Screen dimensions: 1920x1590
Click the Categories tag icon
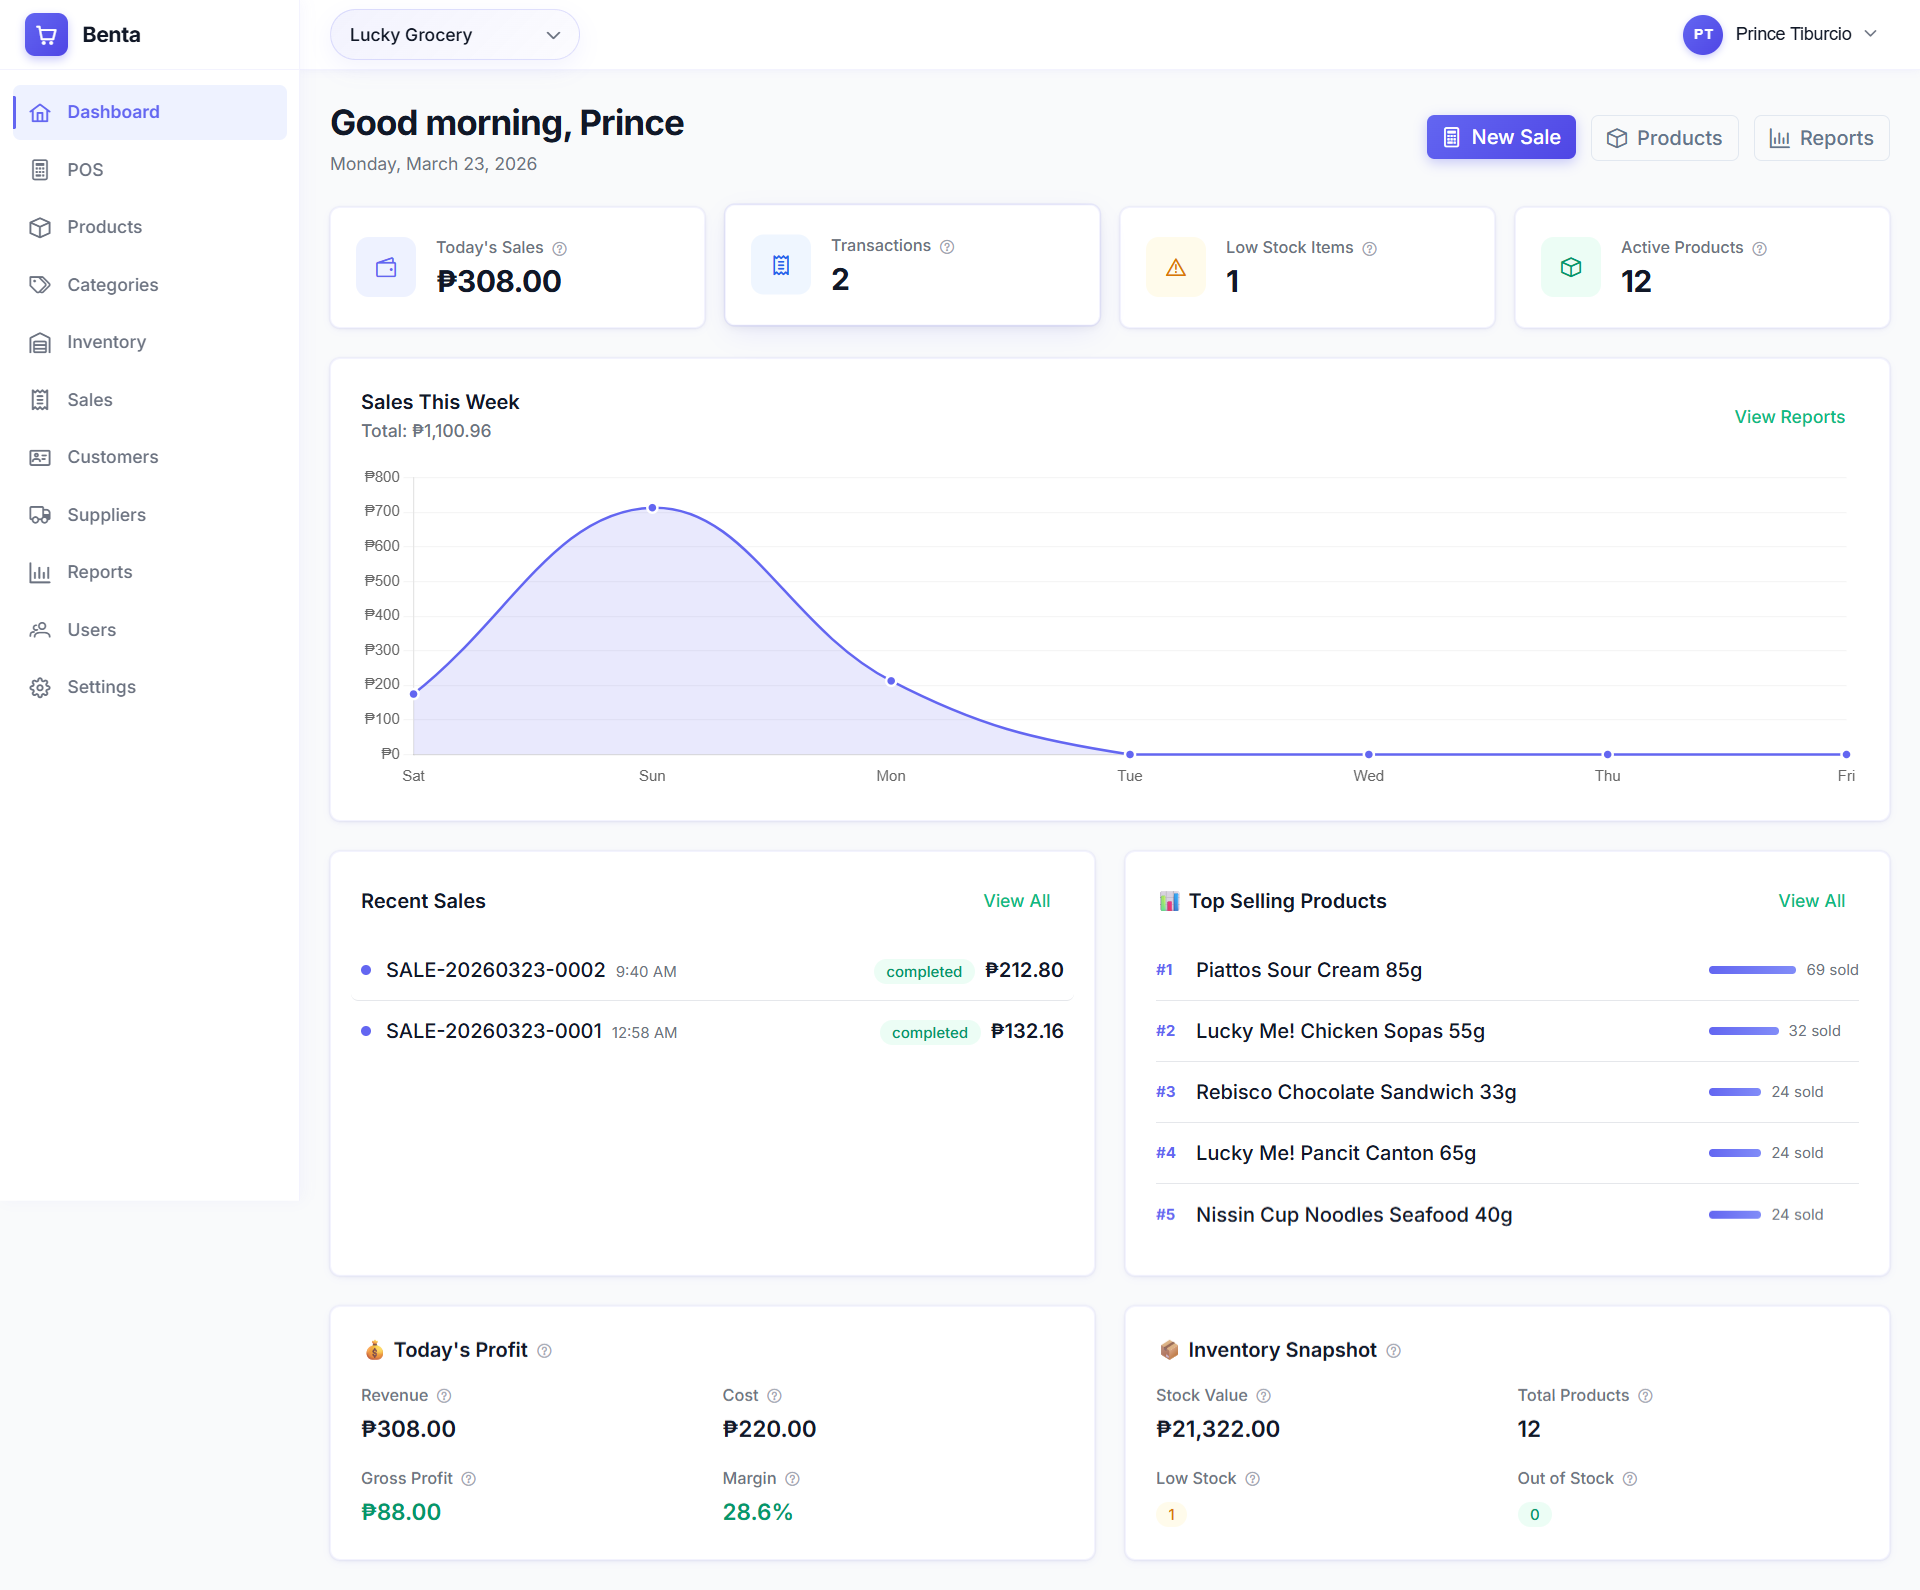click(40, 285)
